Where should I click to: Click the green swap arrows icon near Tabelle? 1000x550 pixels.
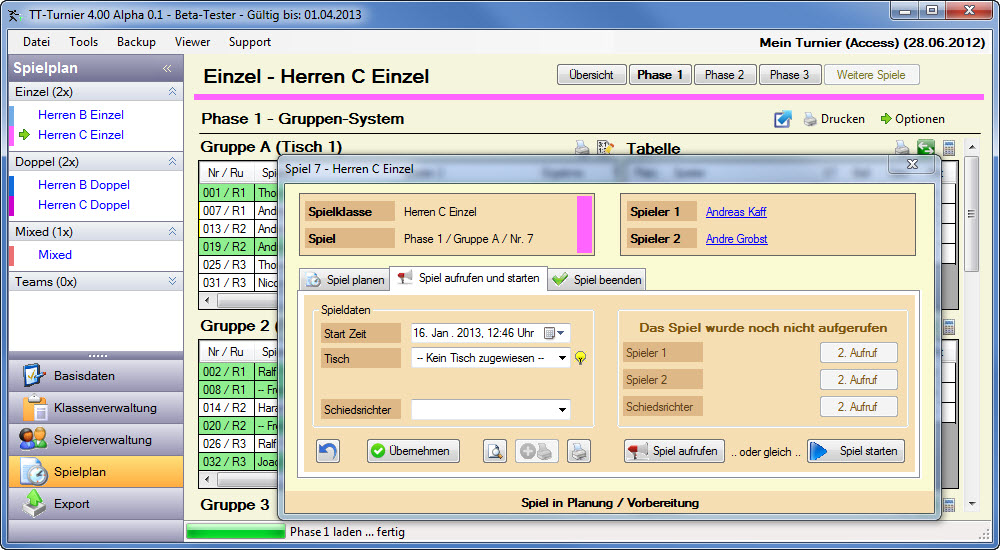(926, 148)
